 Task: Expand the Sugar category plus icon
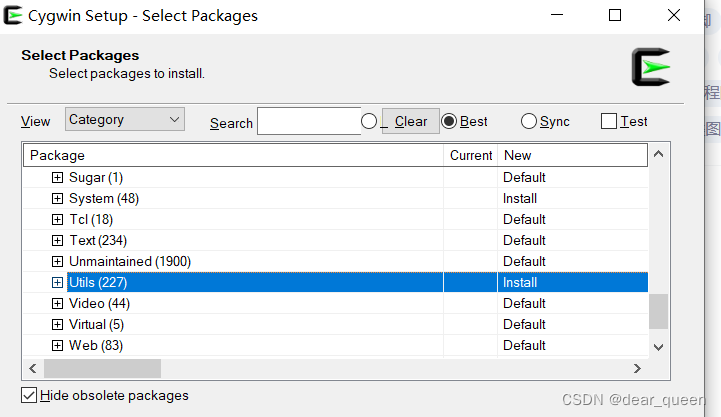(x=57, y=178)
